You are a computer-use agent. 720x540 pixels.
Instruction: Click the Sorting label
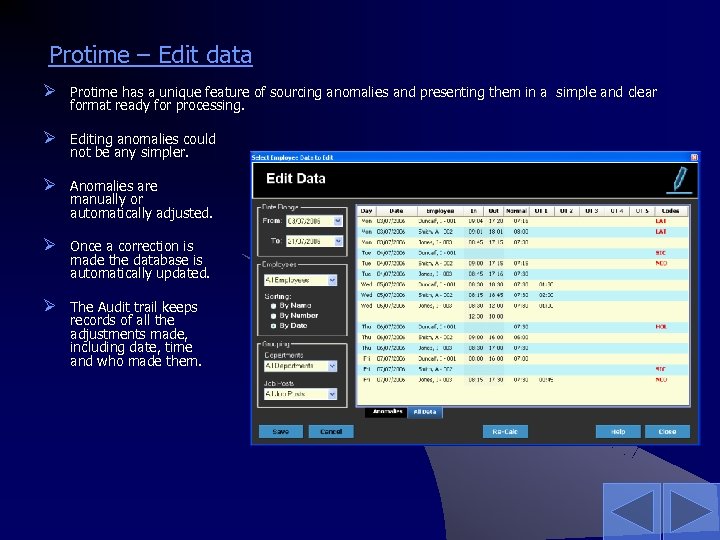pos(278,296)
